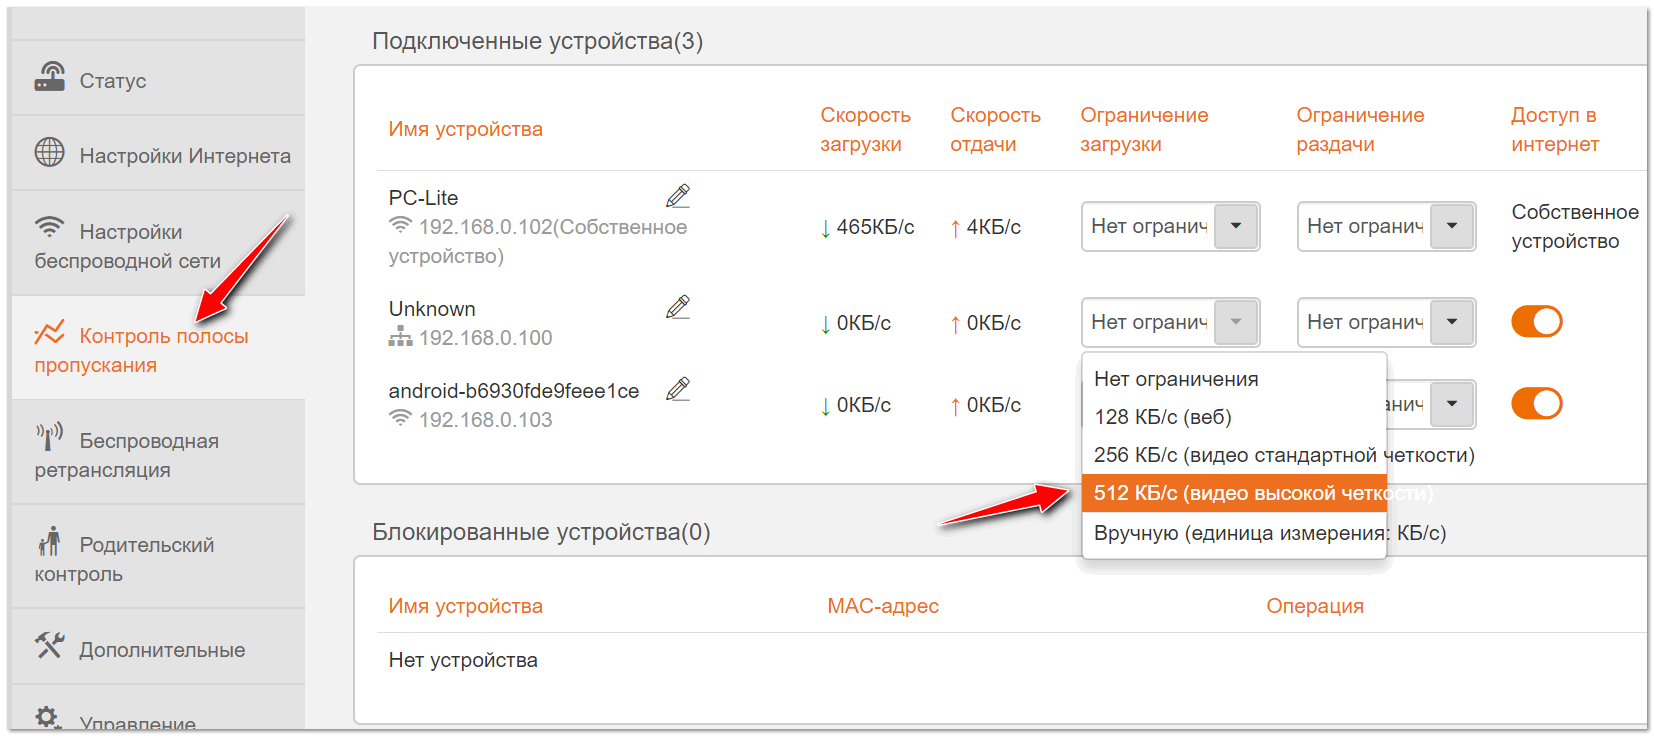Open upload limit dropdown for android device
1654x736 pixels.
(1452, 404)
